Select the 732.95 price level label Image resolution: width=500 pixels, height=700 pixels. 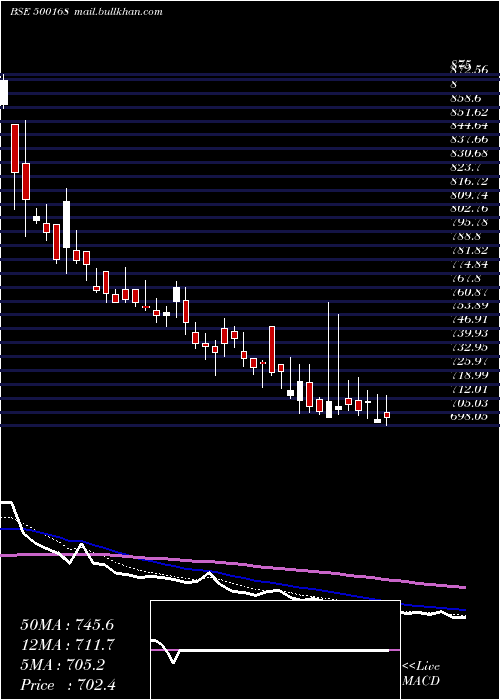(469, 347)
